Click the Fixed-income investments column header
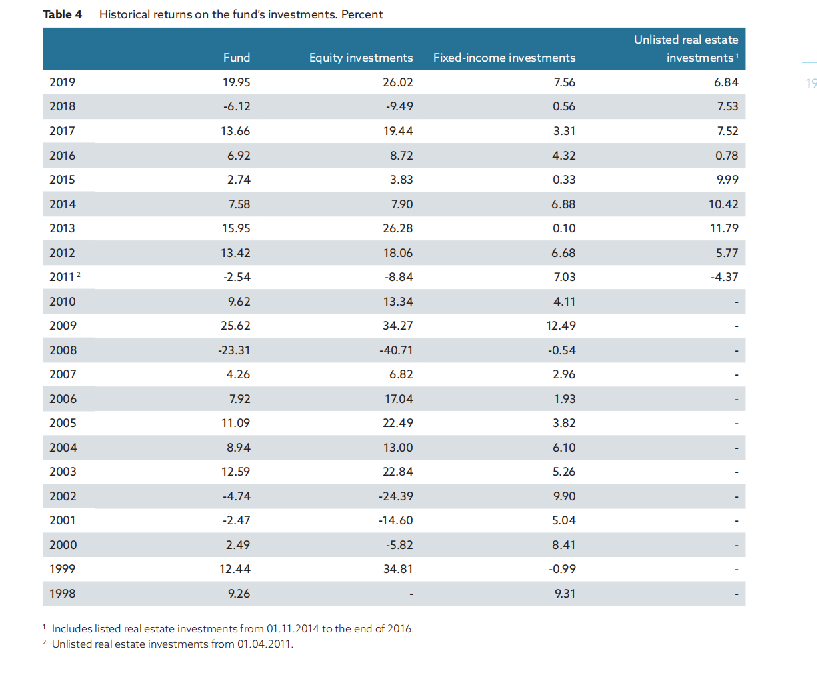The width and height of the screenshot is (817, 676). (504, 58)
